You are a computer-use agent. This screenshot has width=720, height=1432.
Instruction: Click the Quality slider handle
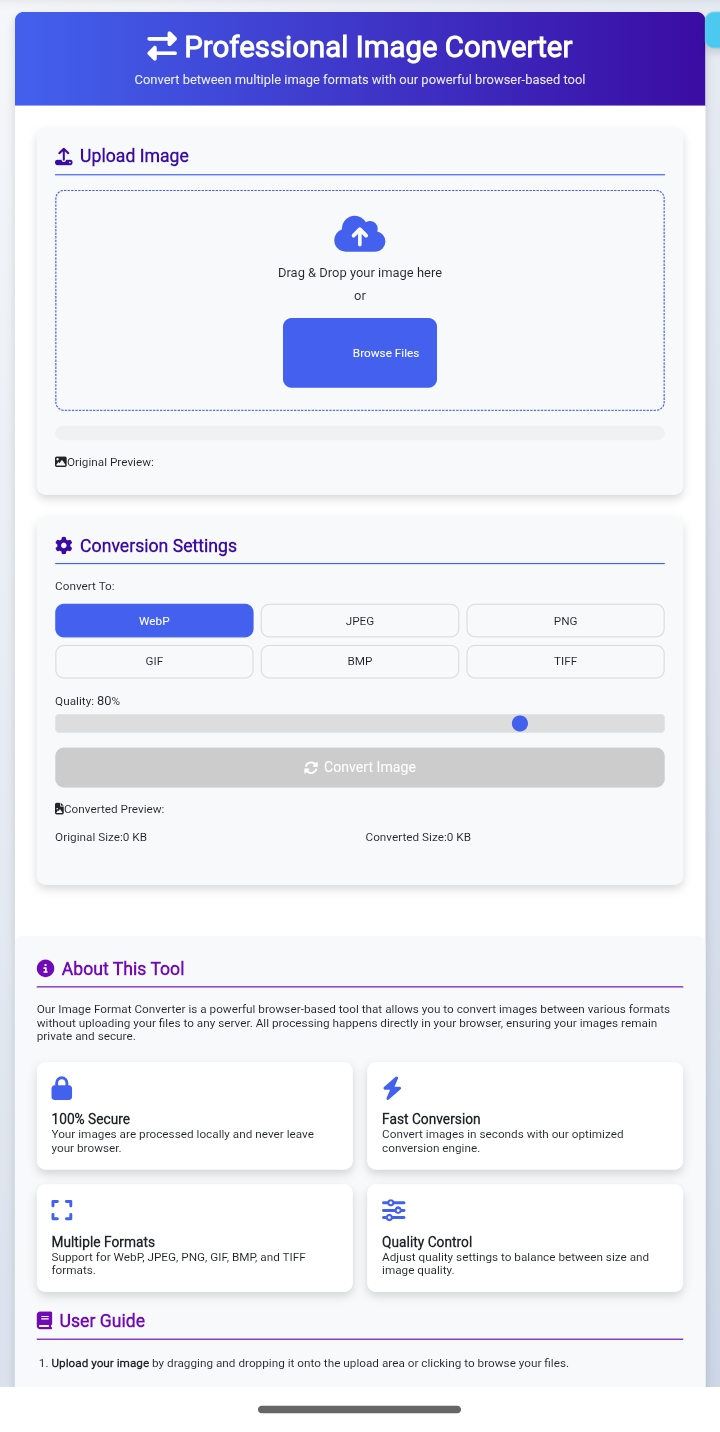[520, 724]
